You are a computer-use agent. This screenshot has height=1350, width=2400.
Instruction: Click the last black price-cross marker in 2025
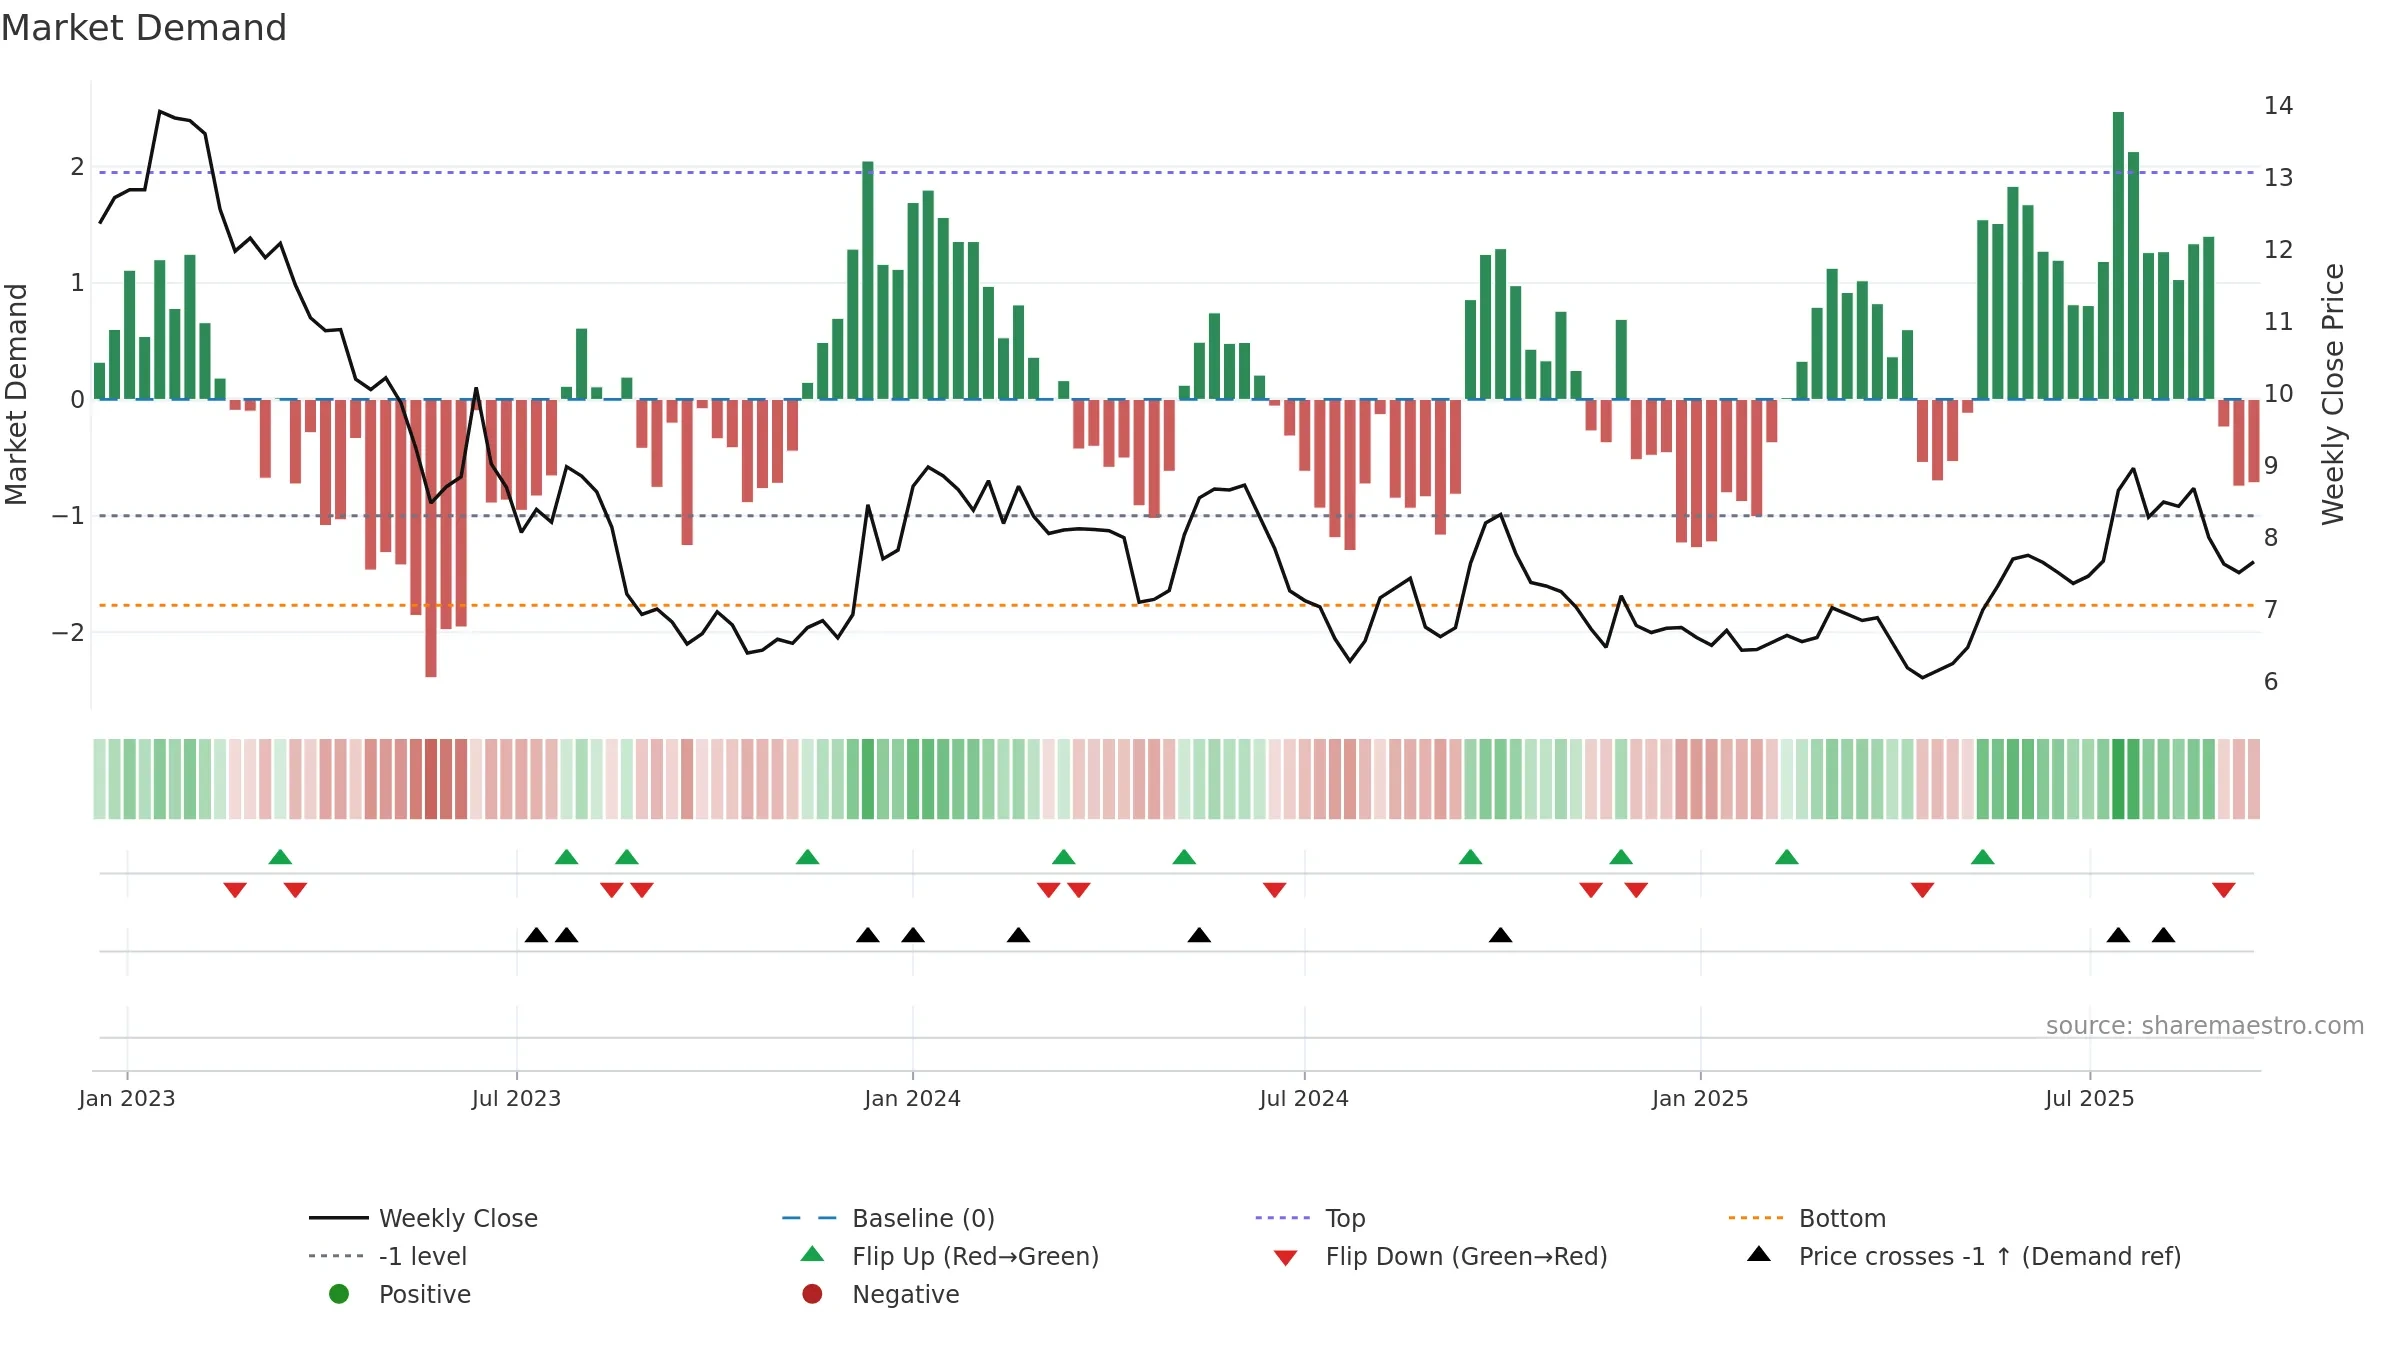[x=2164, y=935]
